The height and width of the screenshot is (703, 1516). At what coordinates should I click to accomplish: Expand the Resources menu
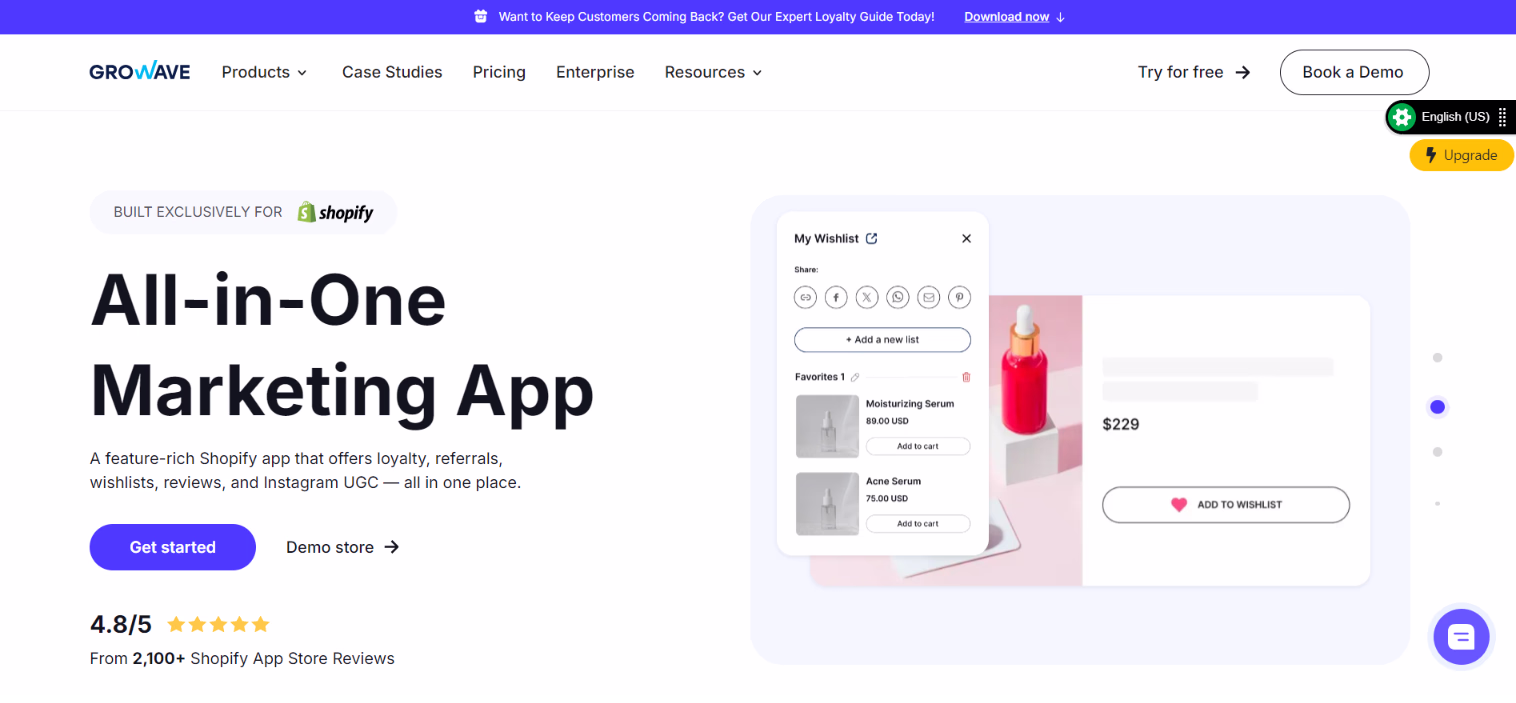click(713, 72)
